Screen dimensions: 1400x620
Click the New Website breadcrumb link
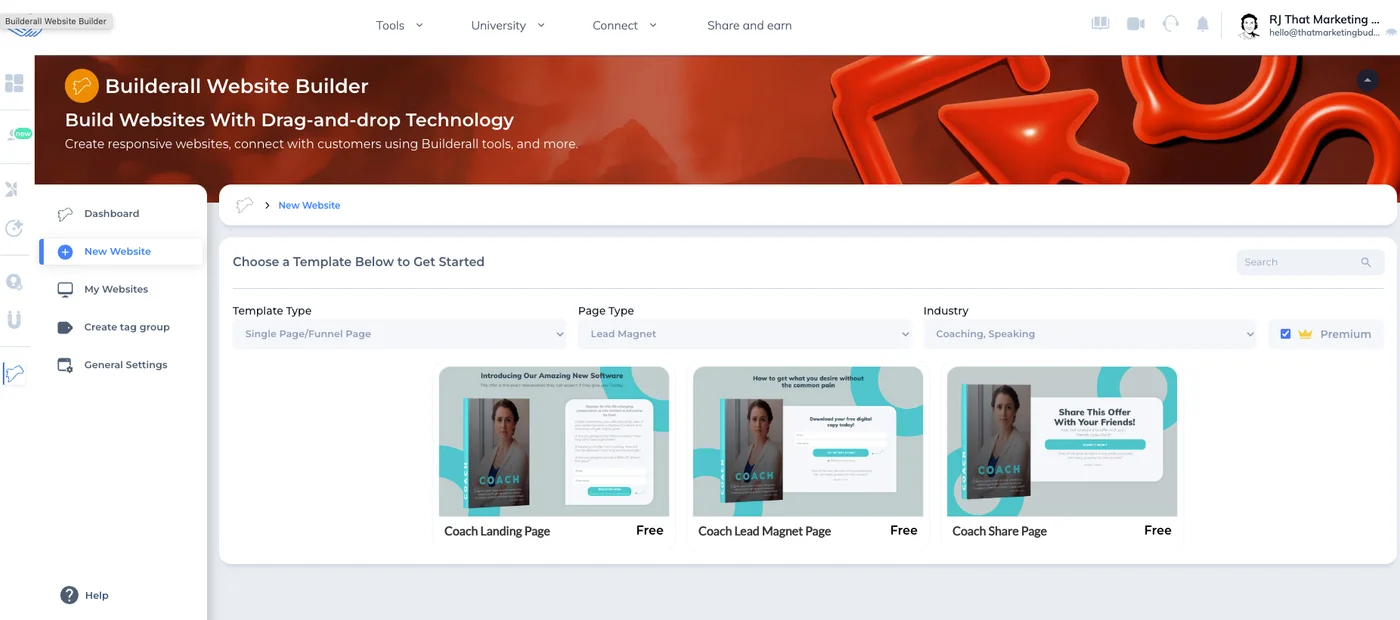point(309,205)
